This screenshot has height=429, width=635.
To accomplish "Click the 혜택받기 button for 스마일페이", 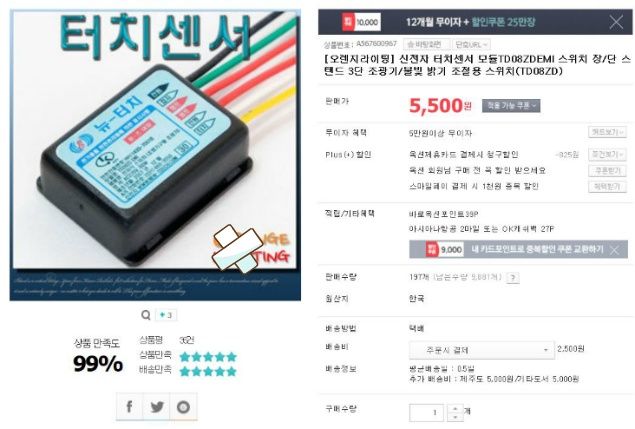I will point(607,186).
